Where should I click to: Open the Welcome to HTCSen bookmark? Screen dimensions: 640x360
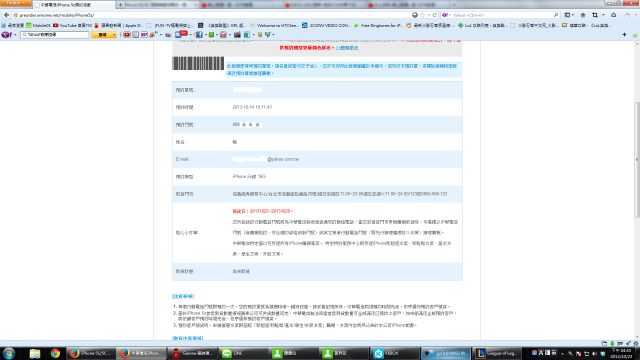tap(274, 25)
